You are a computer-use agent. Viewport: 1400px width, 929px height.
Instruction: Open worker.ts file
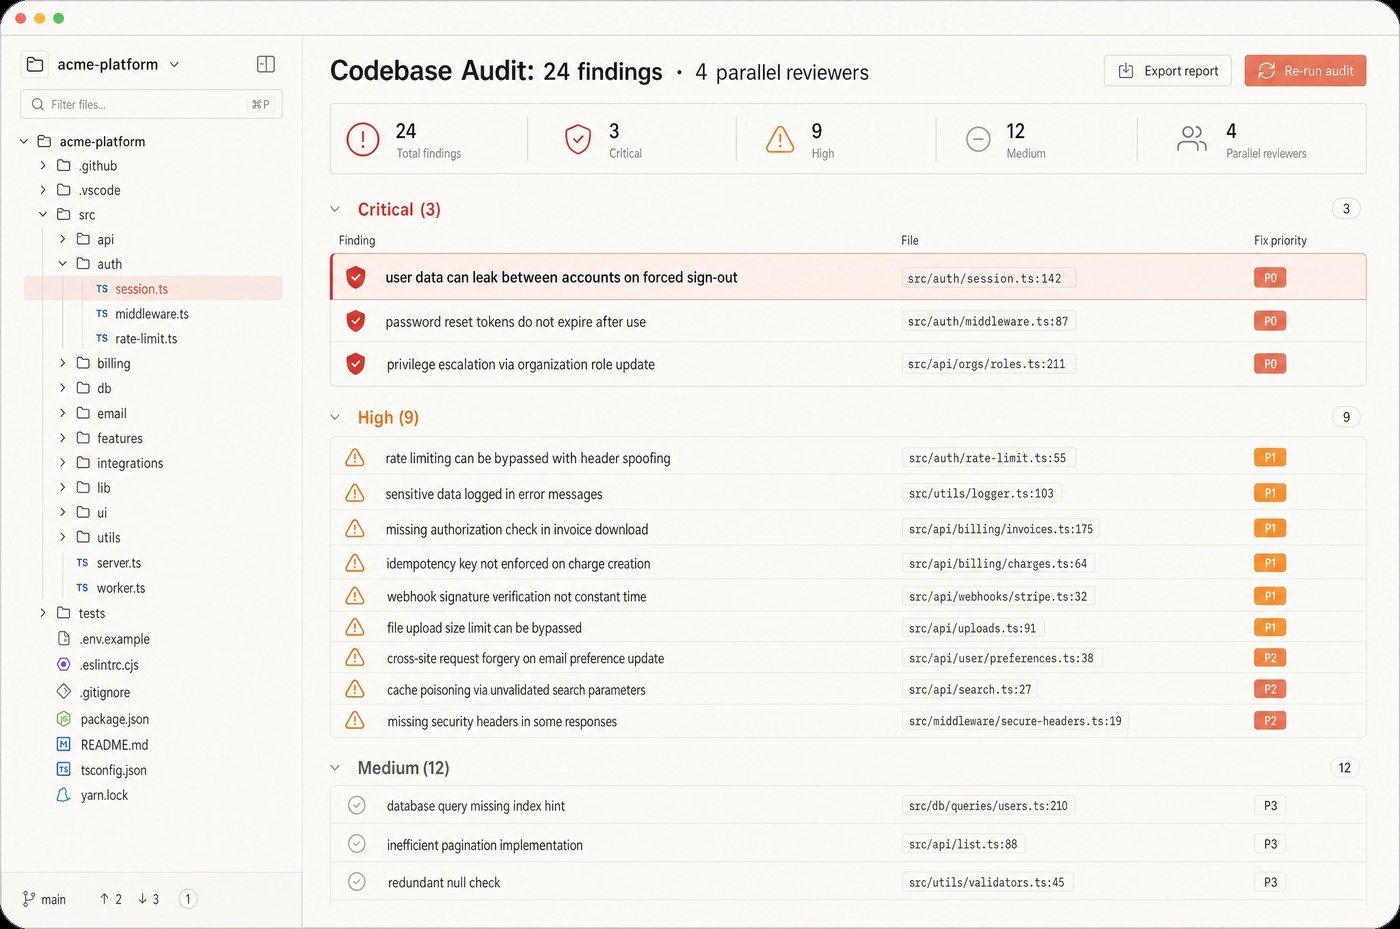121,588
